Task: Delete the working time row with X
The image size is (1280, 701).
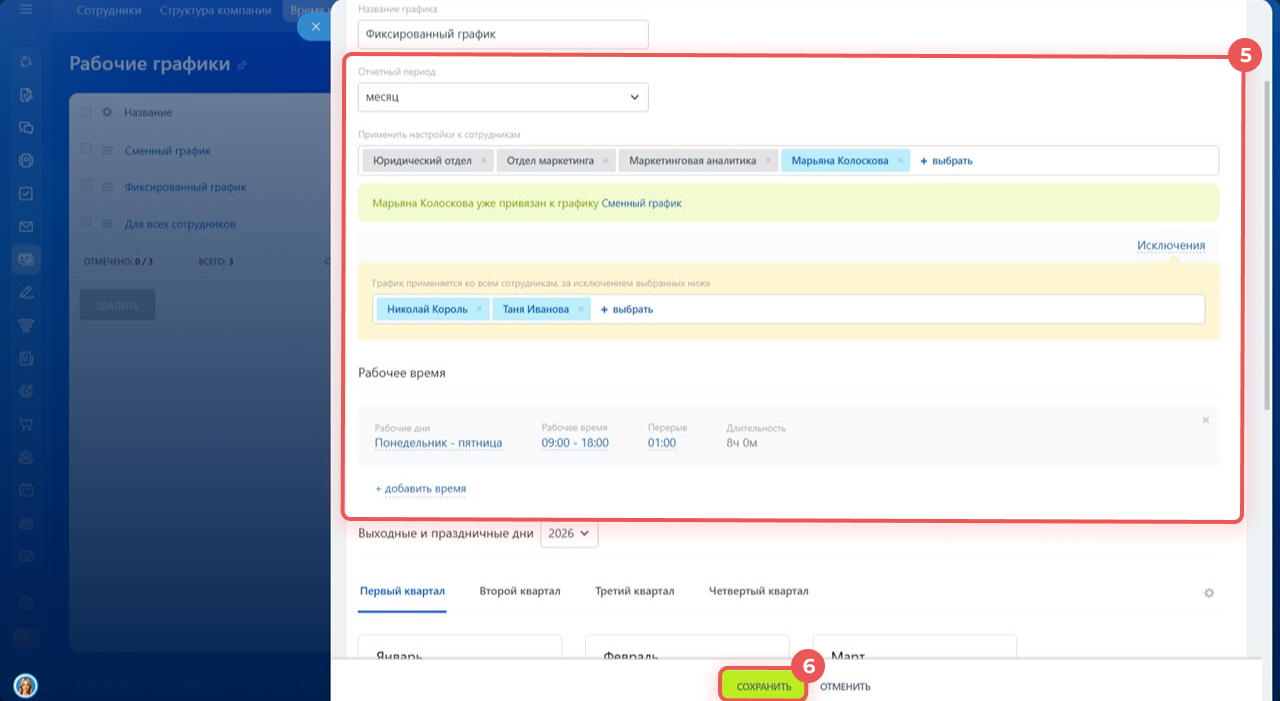Action: tap(1205, 420)
